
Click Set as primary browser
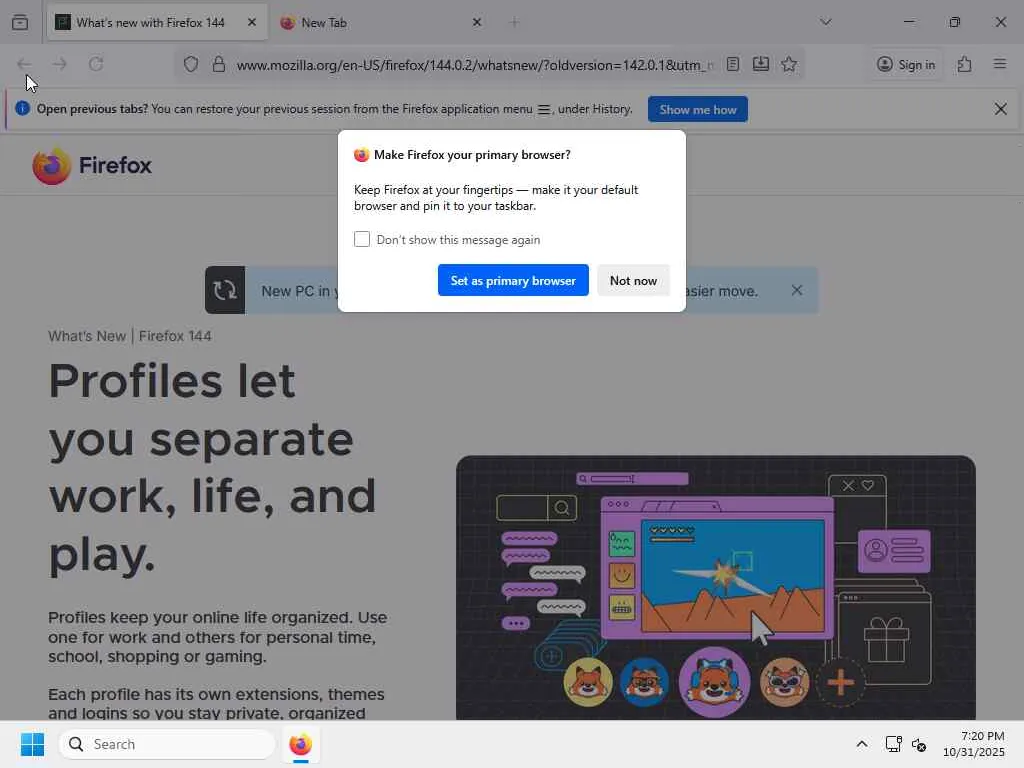point(513,280)
